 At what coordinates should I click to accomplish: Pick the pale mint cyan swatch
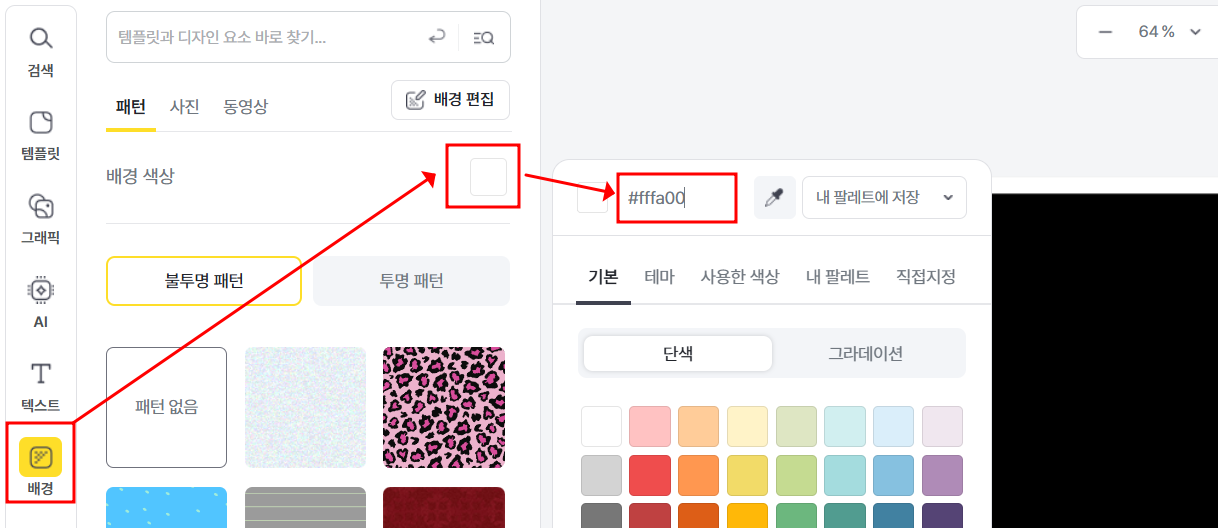(845, 426)
